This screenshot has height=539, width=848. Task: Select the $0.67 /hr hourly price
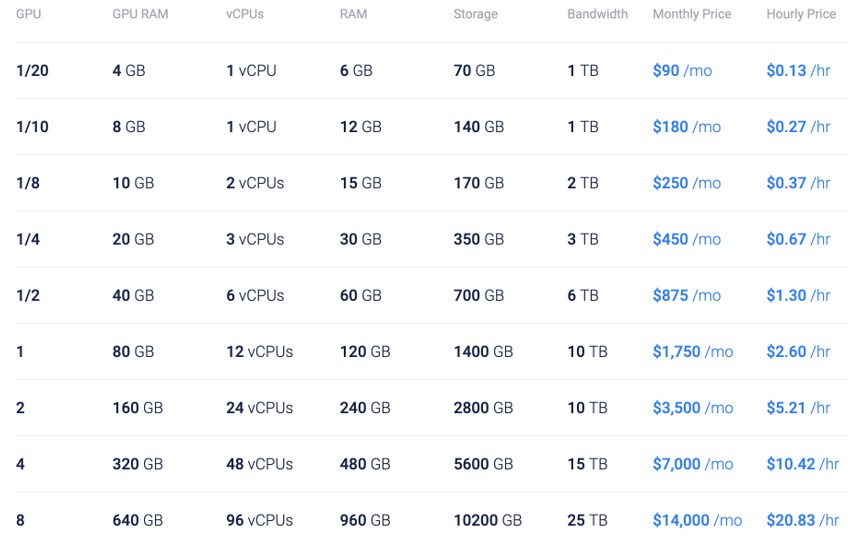tap(798, 239)
